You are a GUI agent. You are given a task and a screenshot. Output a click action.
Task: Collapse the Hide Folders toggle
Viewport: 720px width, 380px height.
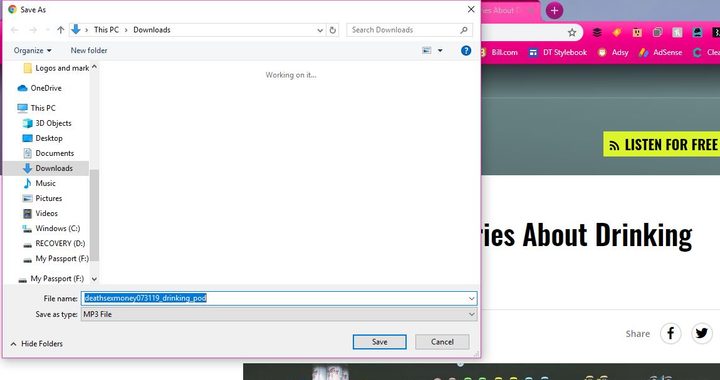(x=36, y=344)
